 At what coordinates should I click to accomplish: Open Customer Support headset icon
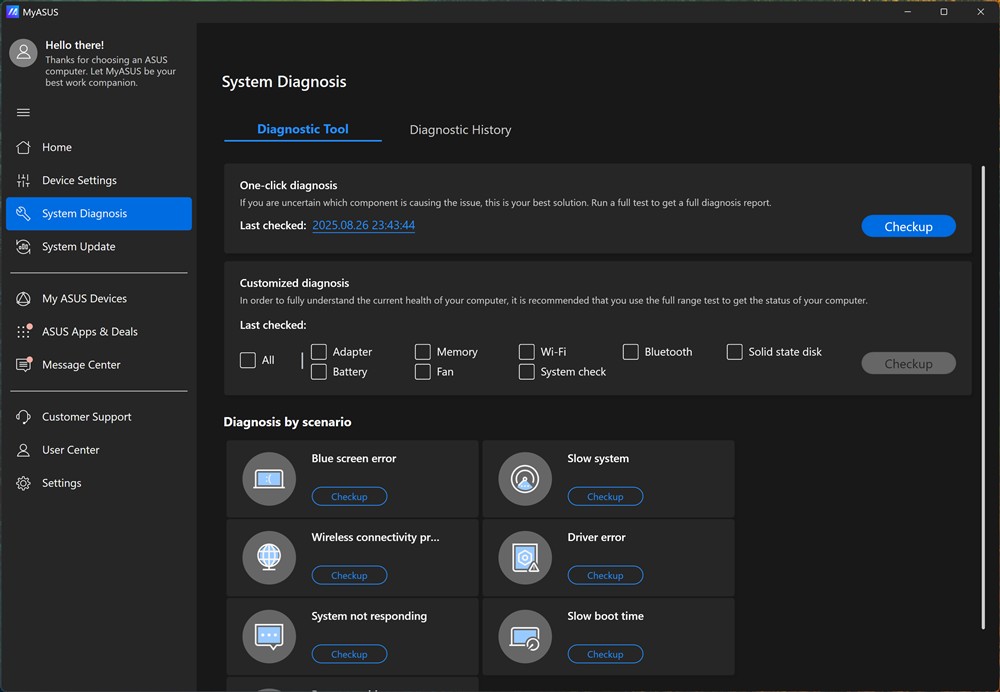point(24,417)
